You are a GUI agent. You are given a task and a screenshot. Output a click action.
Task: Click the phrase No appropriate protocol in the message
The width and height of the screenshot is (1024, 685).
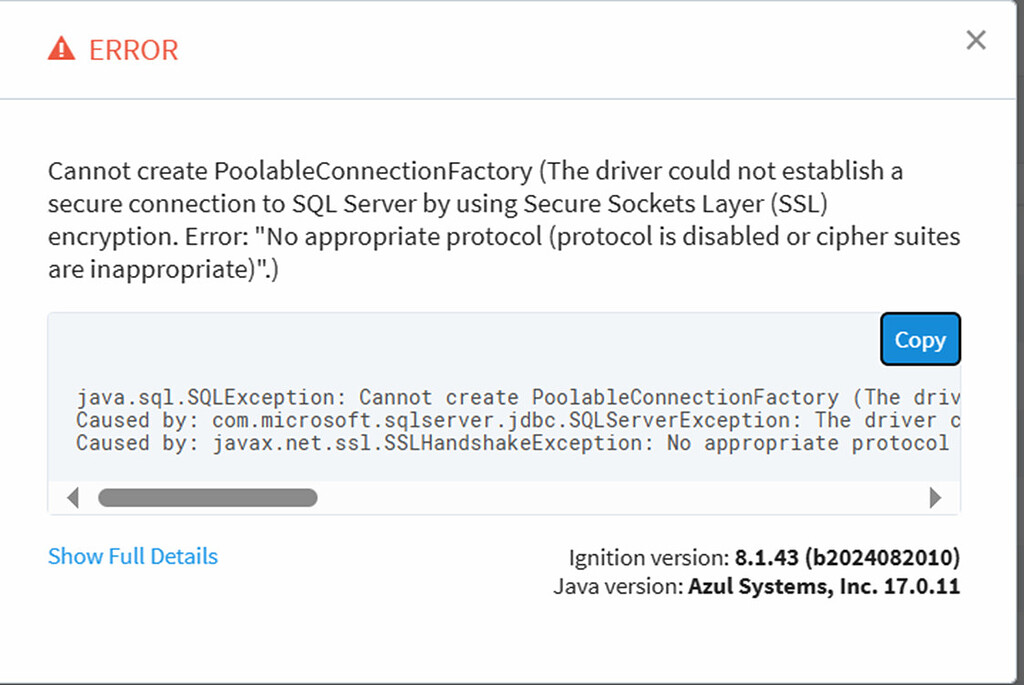404,236
